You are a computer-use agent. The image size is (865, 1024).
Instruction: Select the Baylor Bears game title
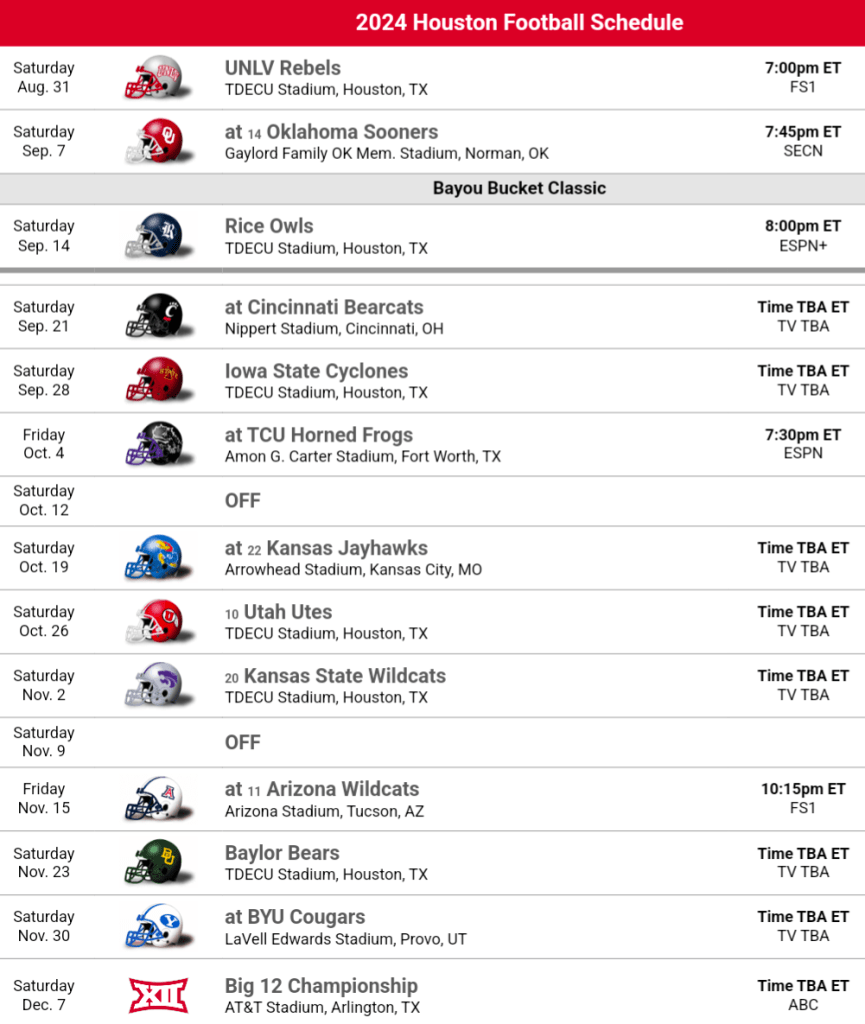(x=282, y=853)
